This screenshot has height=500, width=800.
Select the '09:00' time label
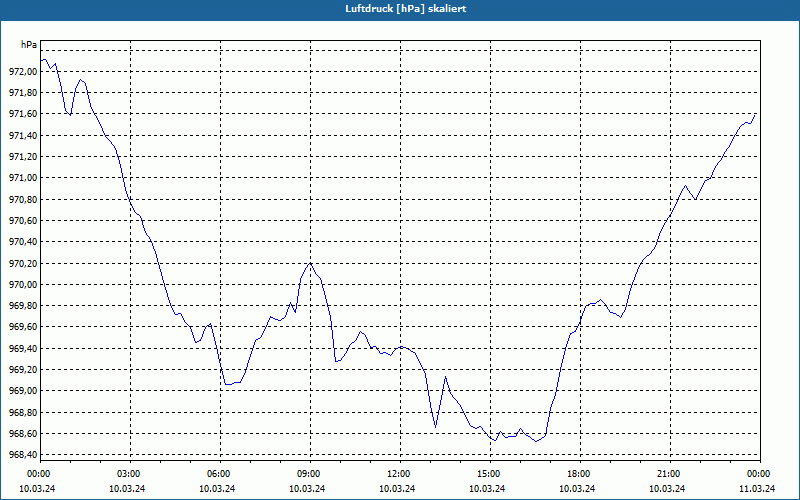coord(308,474)
